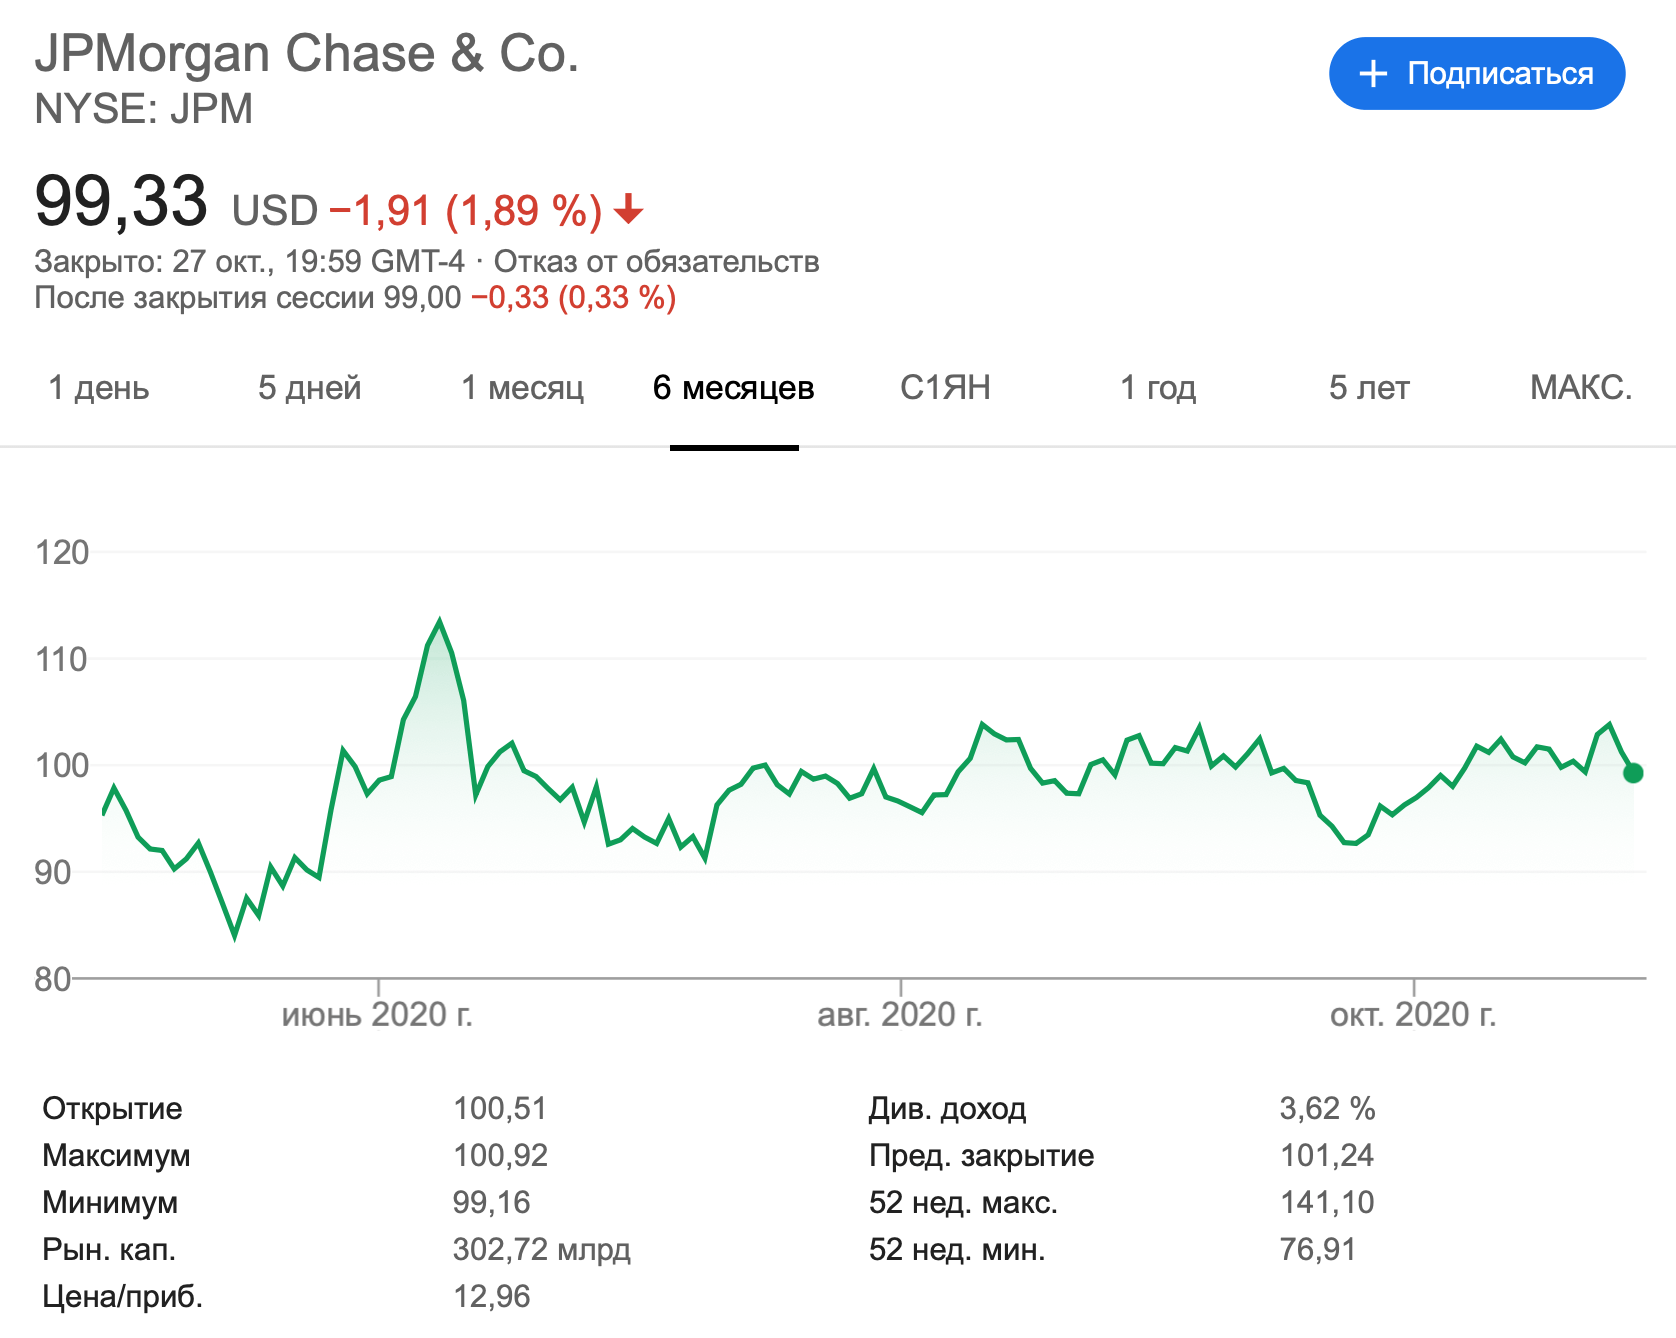
Task: Click the dividend yield 3,62 %
Action: (1328, 1108)
